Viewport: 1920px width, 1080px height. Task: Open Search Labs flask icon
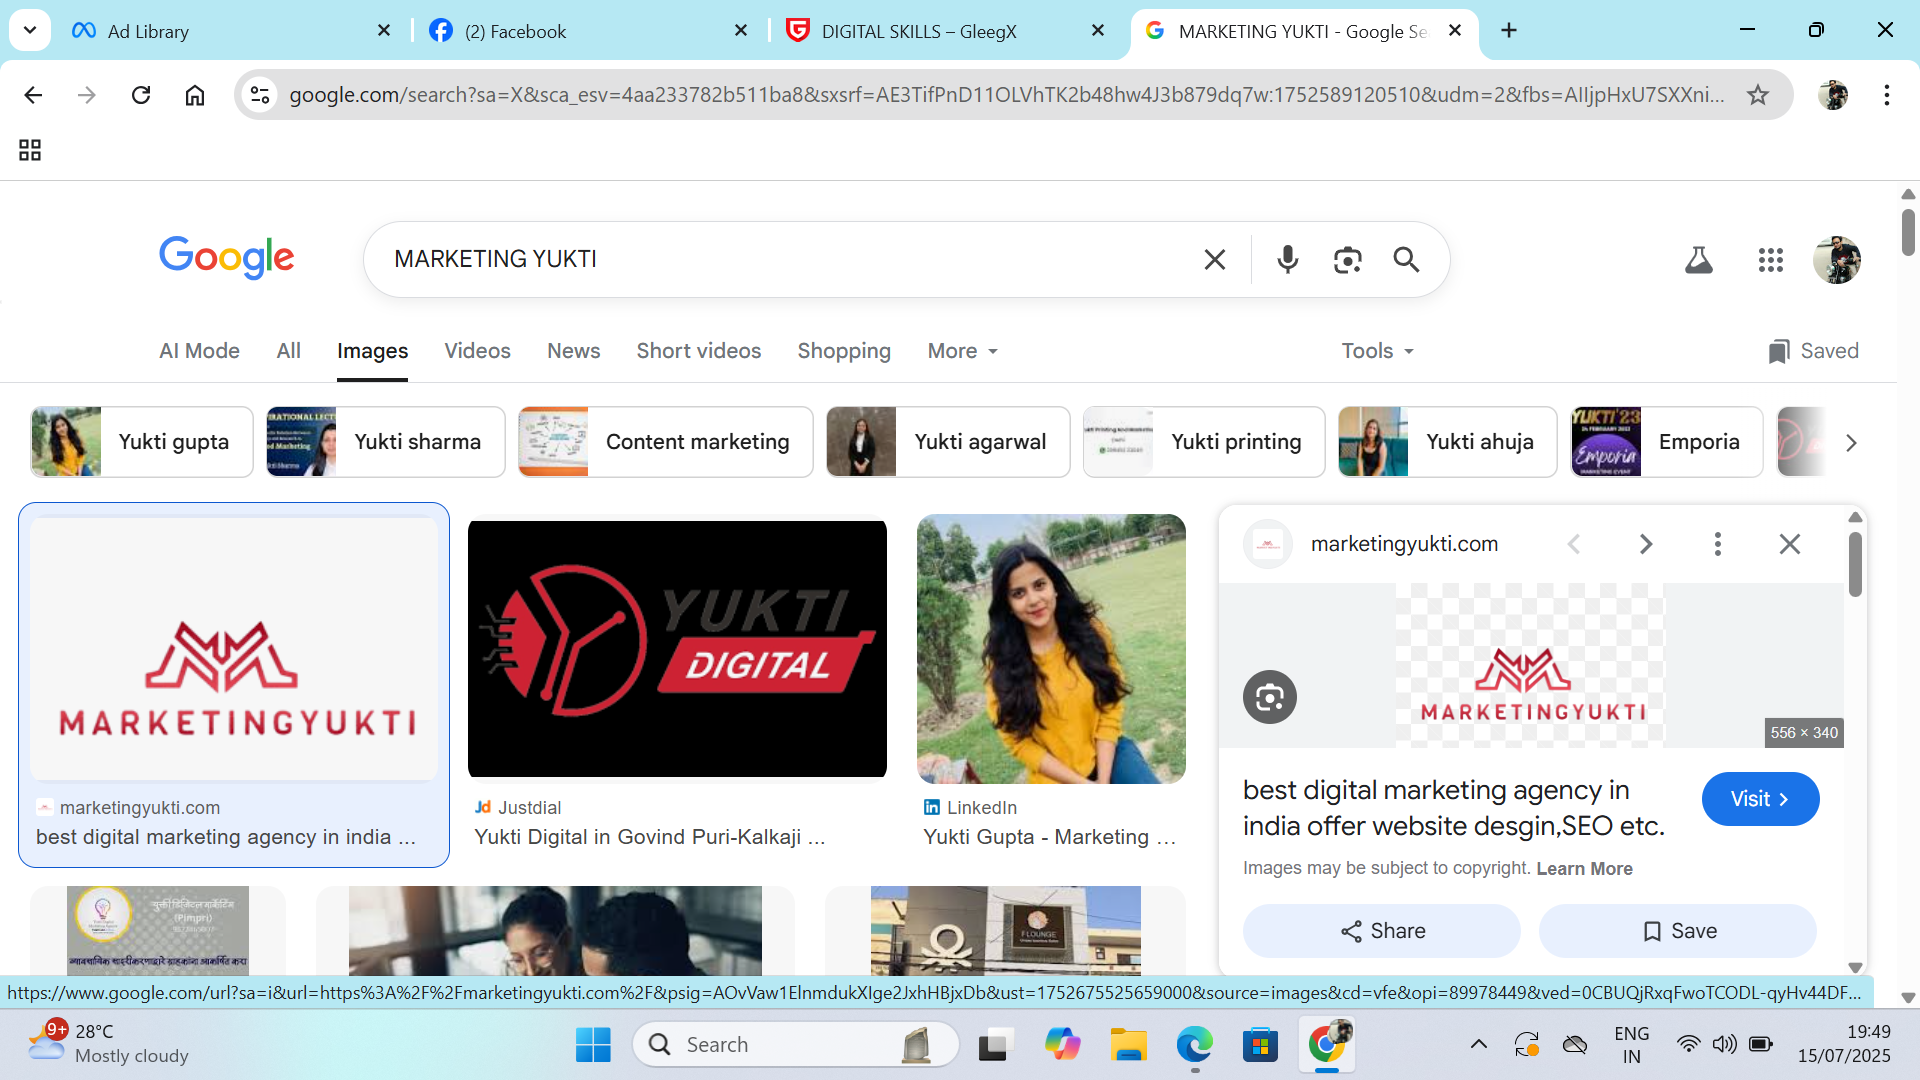click(1698, 261)
